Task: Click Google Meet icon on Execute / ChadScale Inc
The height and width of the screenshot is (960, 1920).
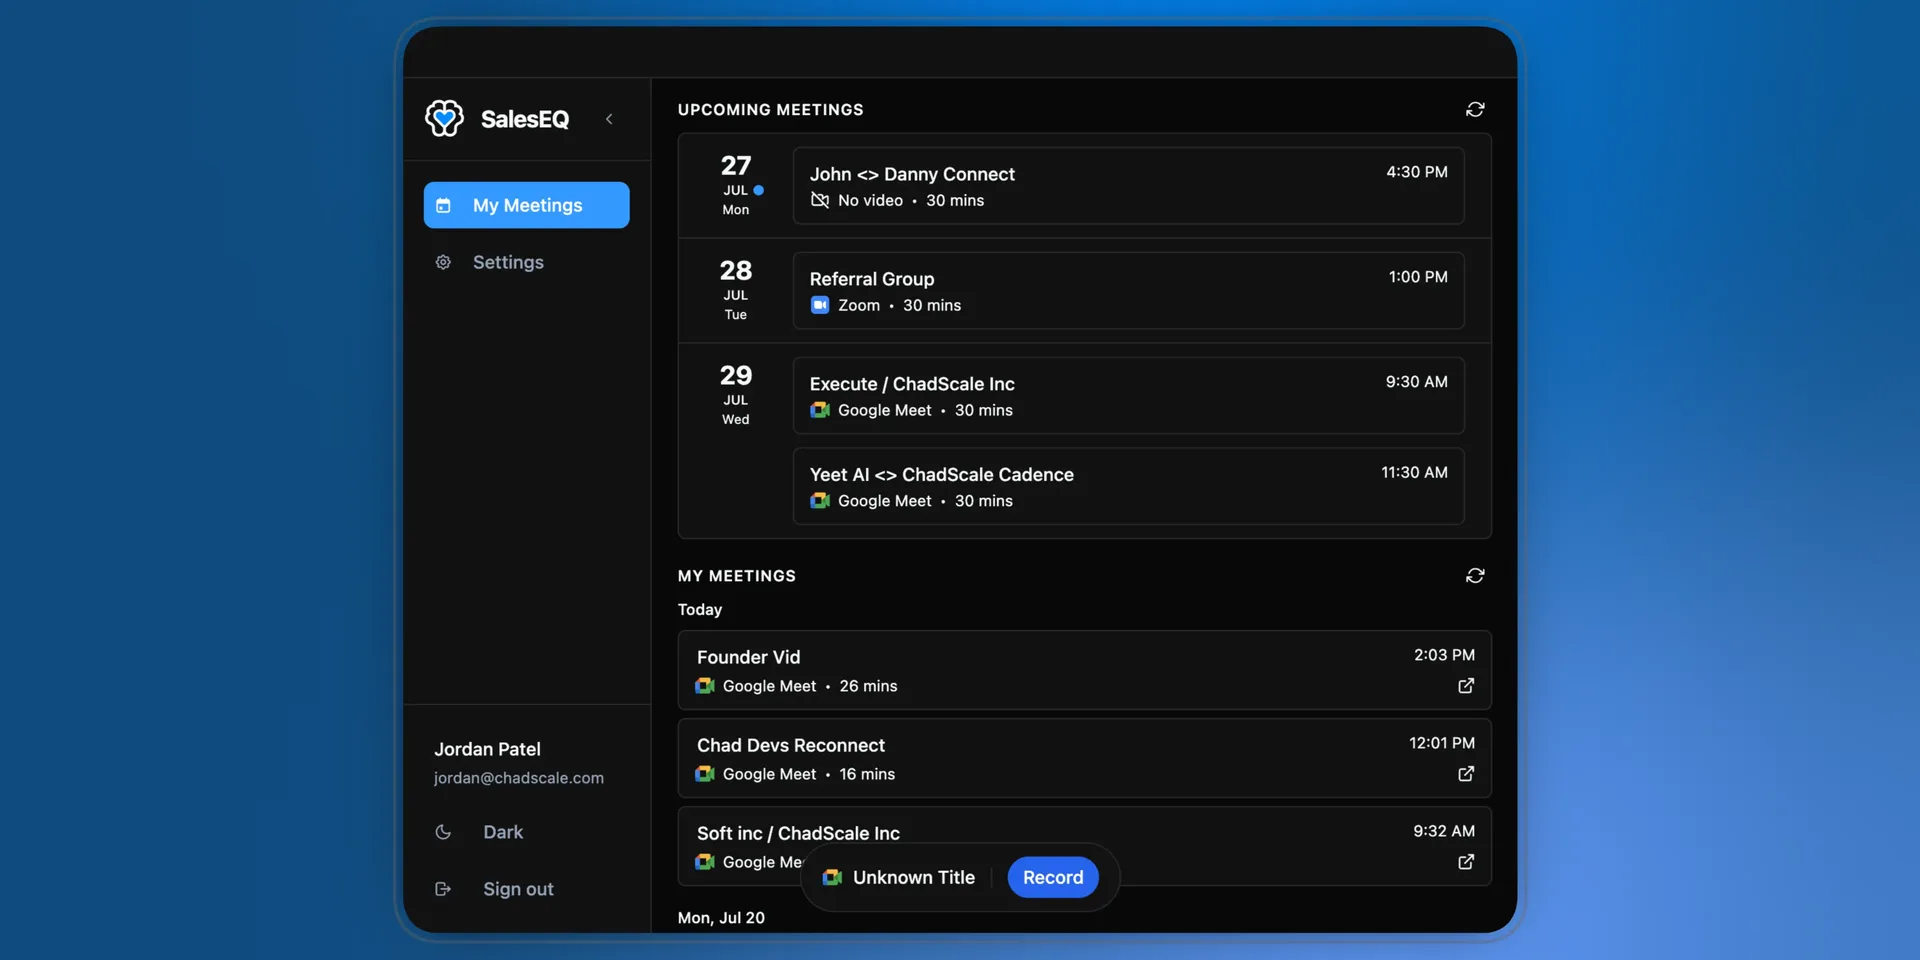Action: click(x=820, y=410)
